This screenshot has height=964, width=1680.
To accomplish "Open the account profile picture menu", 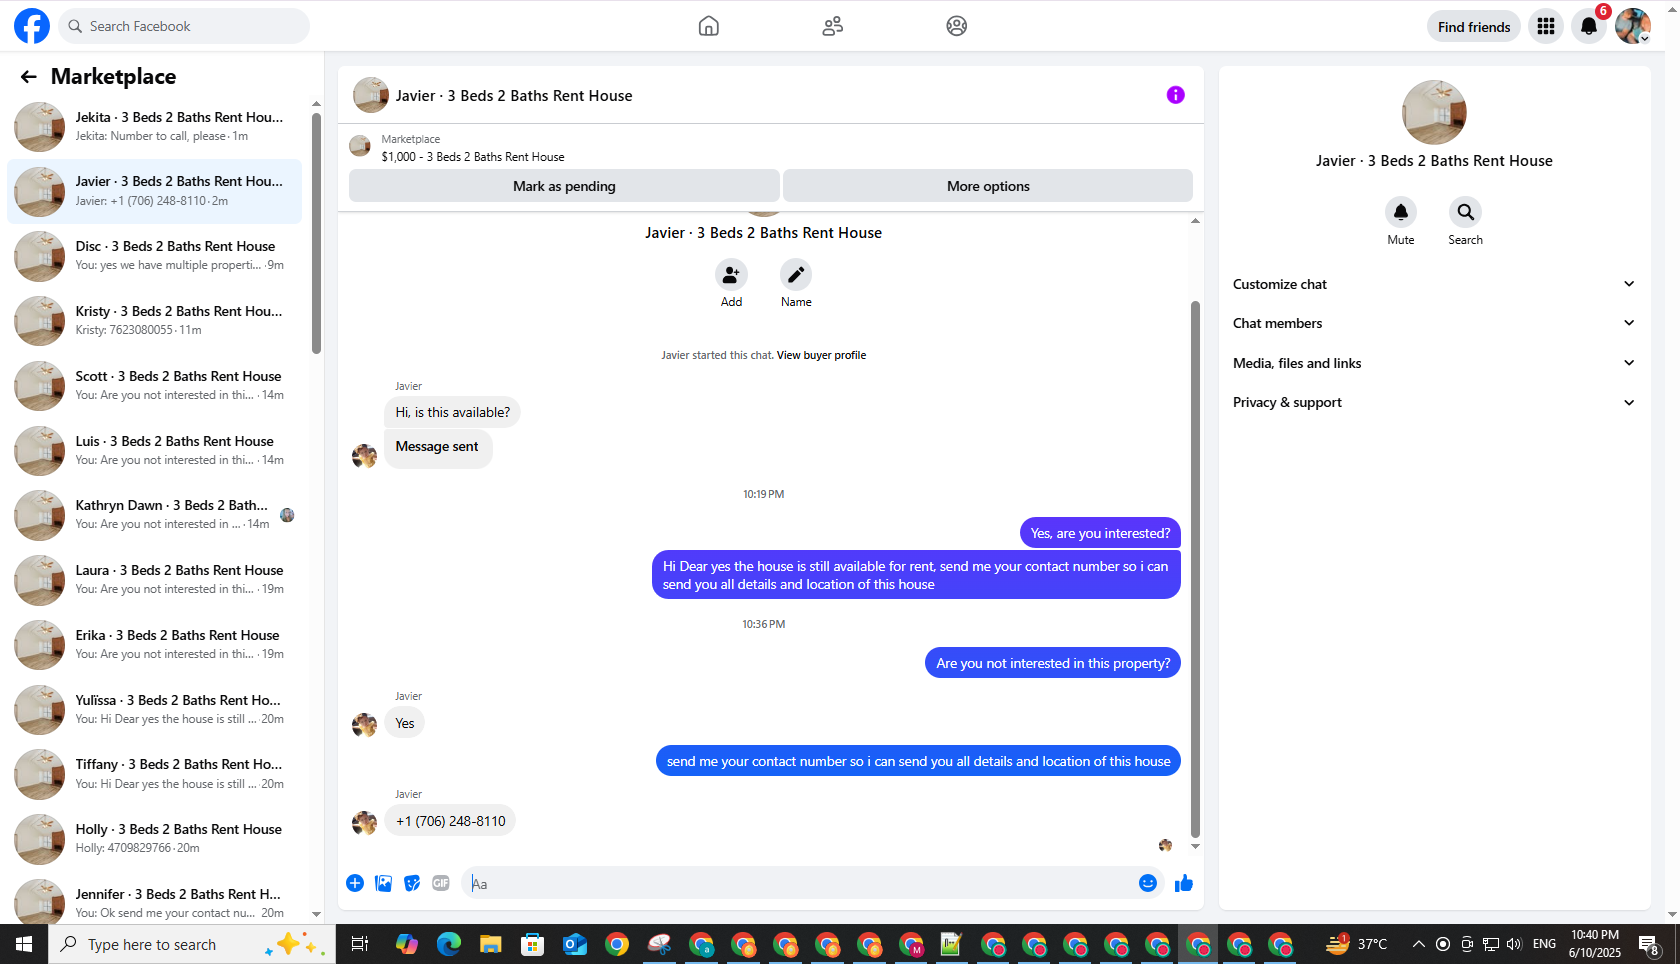I will [1633, 26].
